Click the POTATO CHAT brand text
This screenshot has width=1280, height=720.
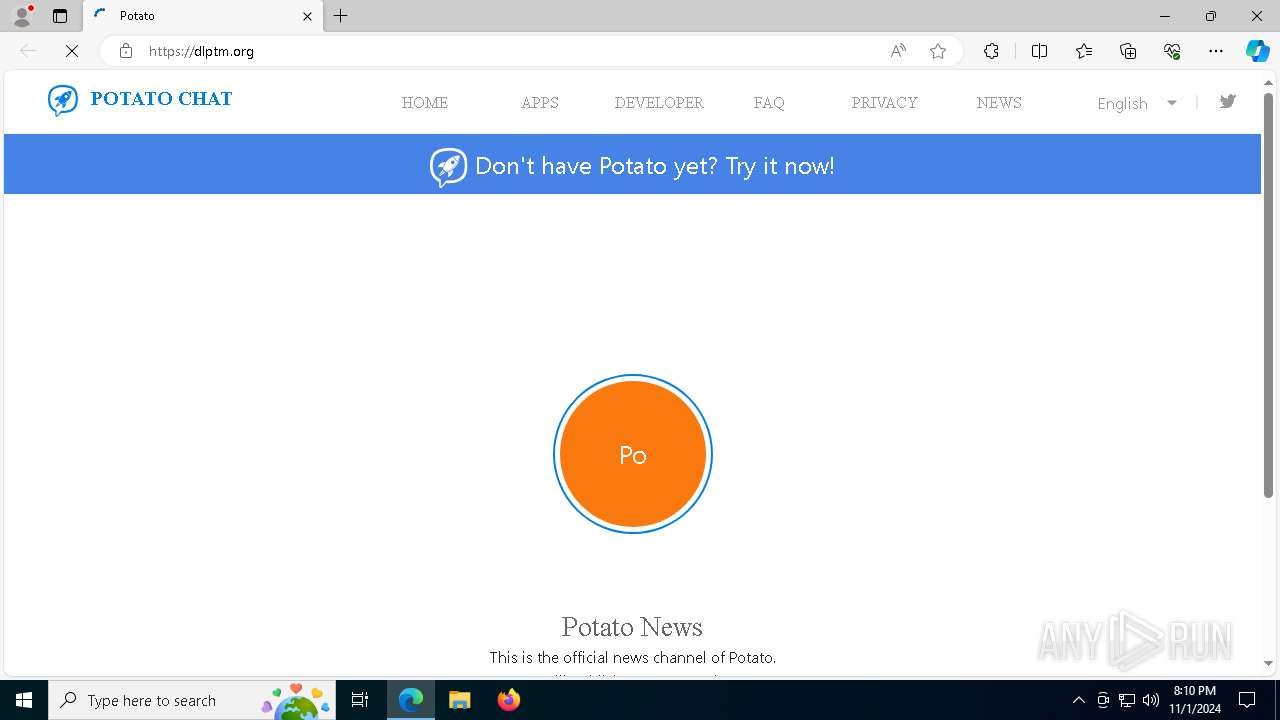pos(161,99)
